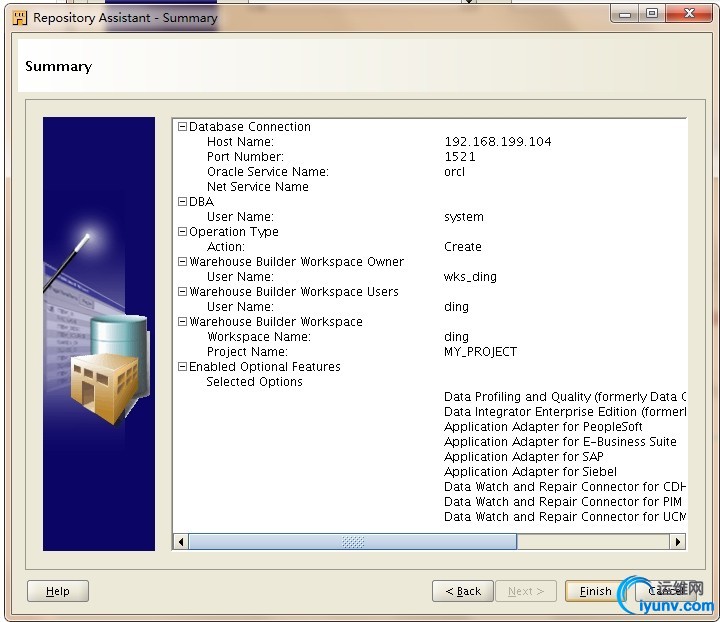
Task: Collapse the Operation Type section
Action: [182, 232]
